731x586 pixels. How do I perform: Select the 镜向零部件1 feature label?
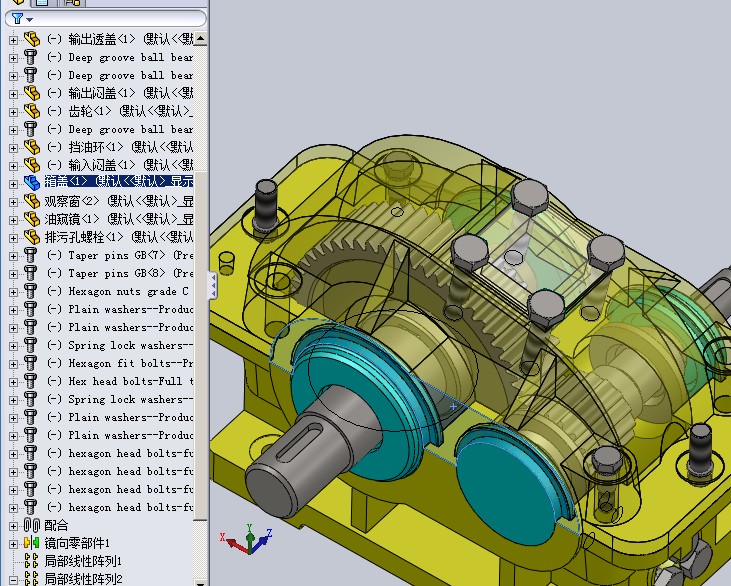[77, 543]
